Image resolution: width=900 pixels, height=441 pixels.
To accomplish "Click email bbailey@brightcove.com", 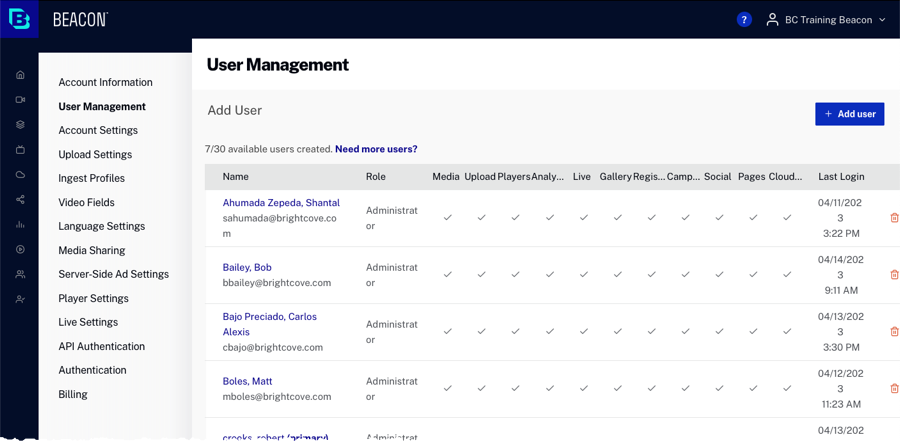I will click(277, 283).
